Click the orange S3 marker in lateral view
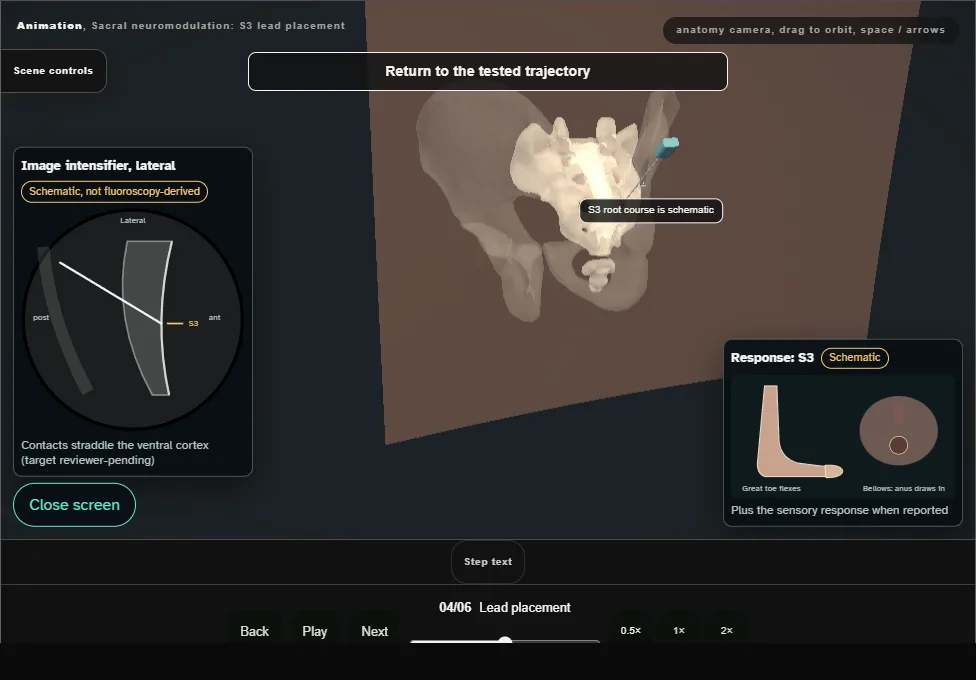Image resolution: width=976 pixels, height=680 pixels. (183, 323)
